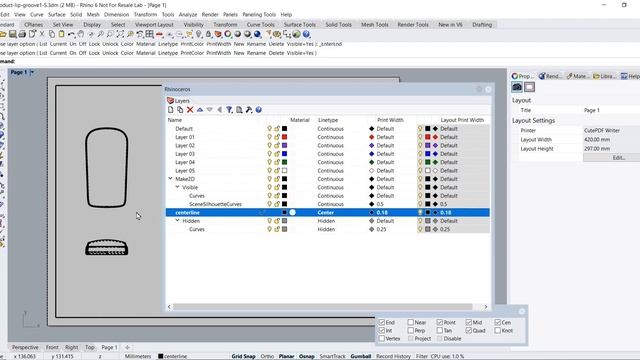Click the lightbulb Show/Hide toolbar icon
640x360 pixels.
199,34
